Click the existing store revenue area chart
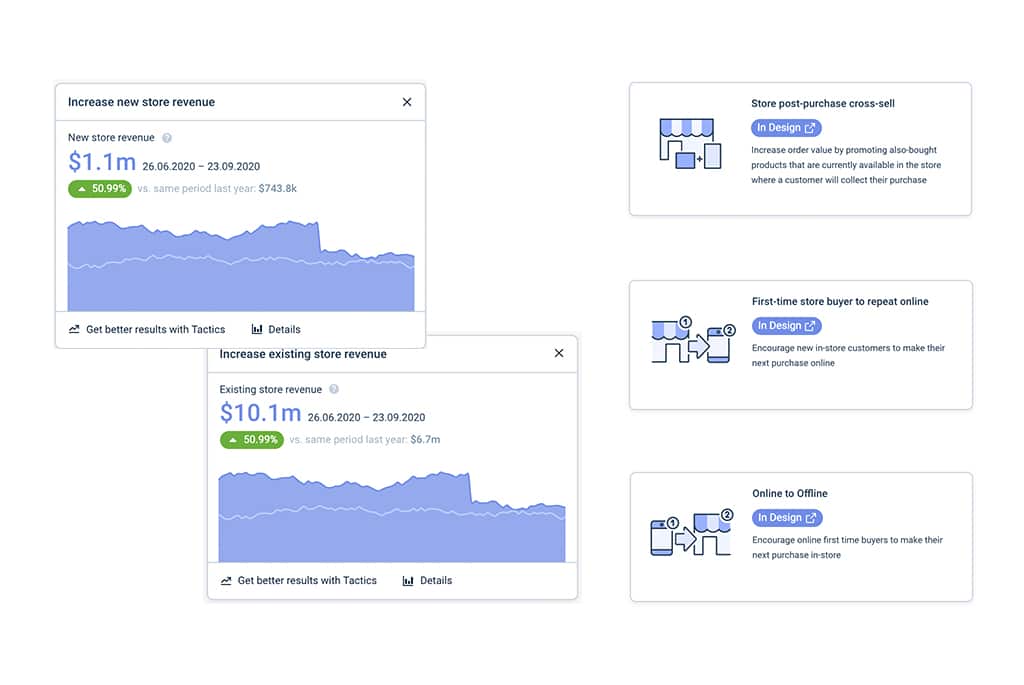 392,517
